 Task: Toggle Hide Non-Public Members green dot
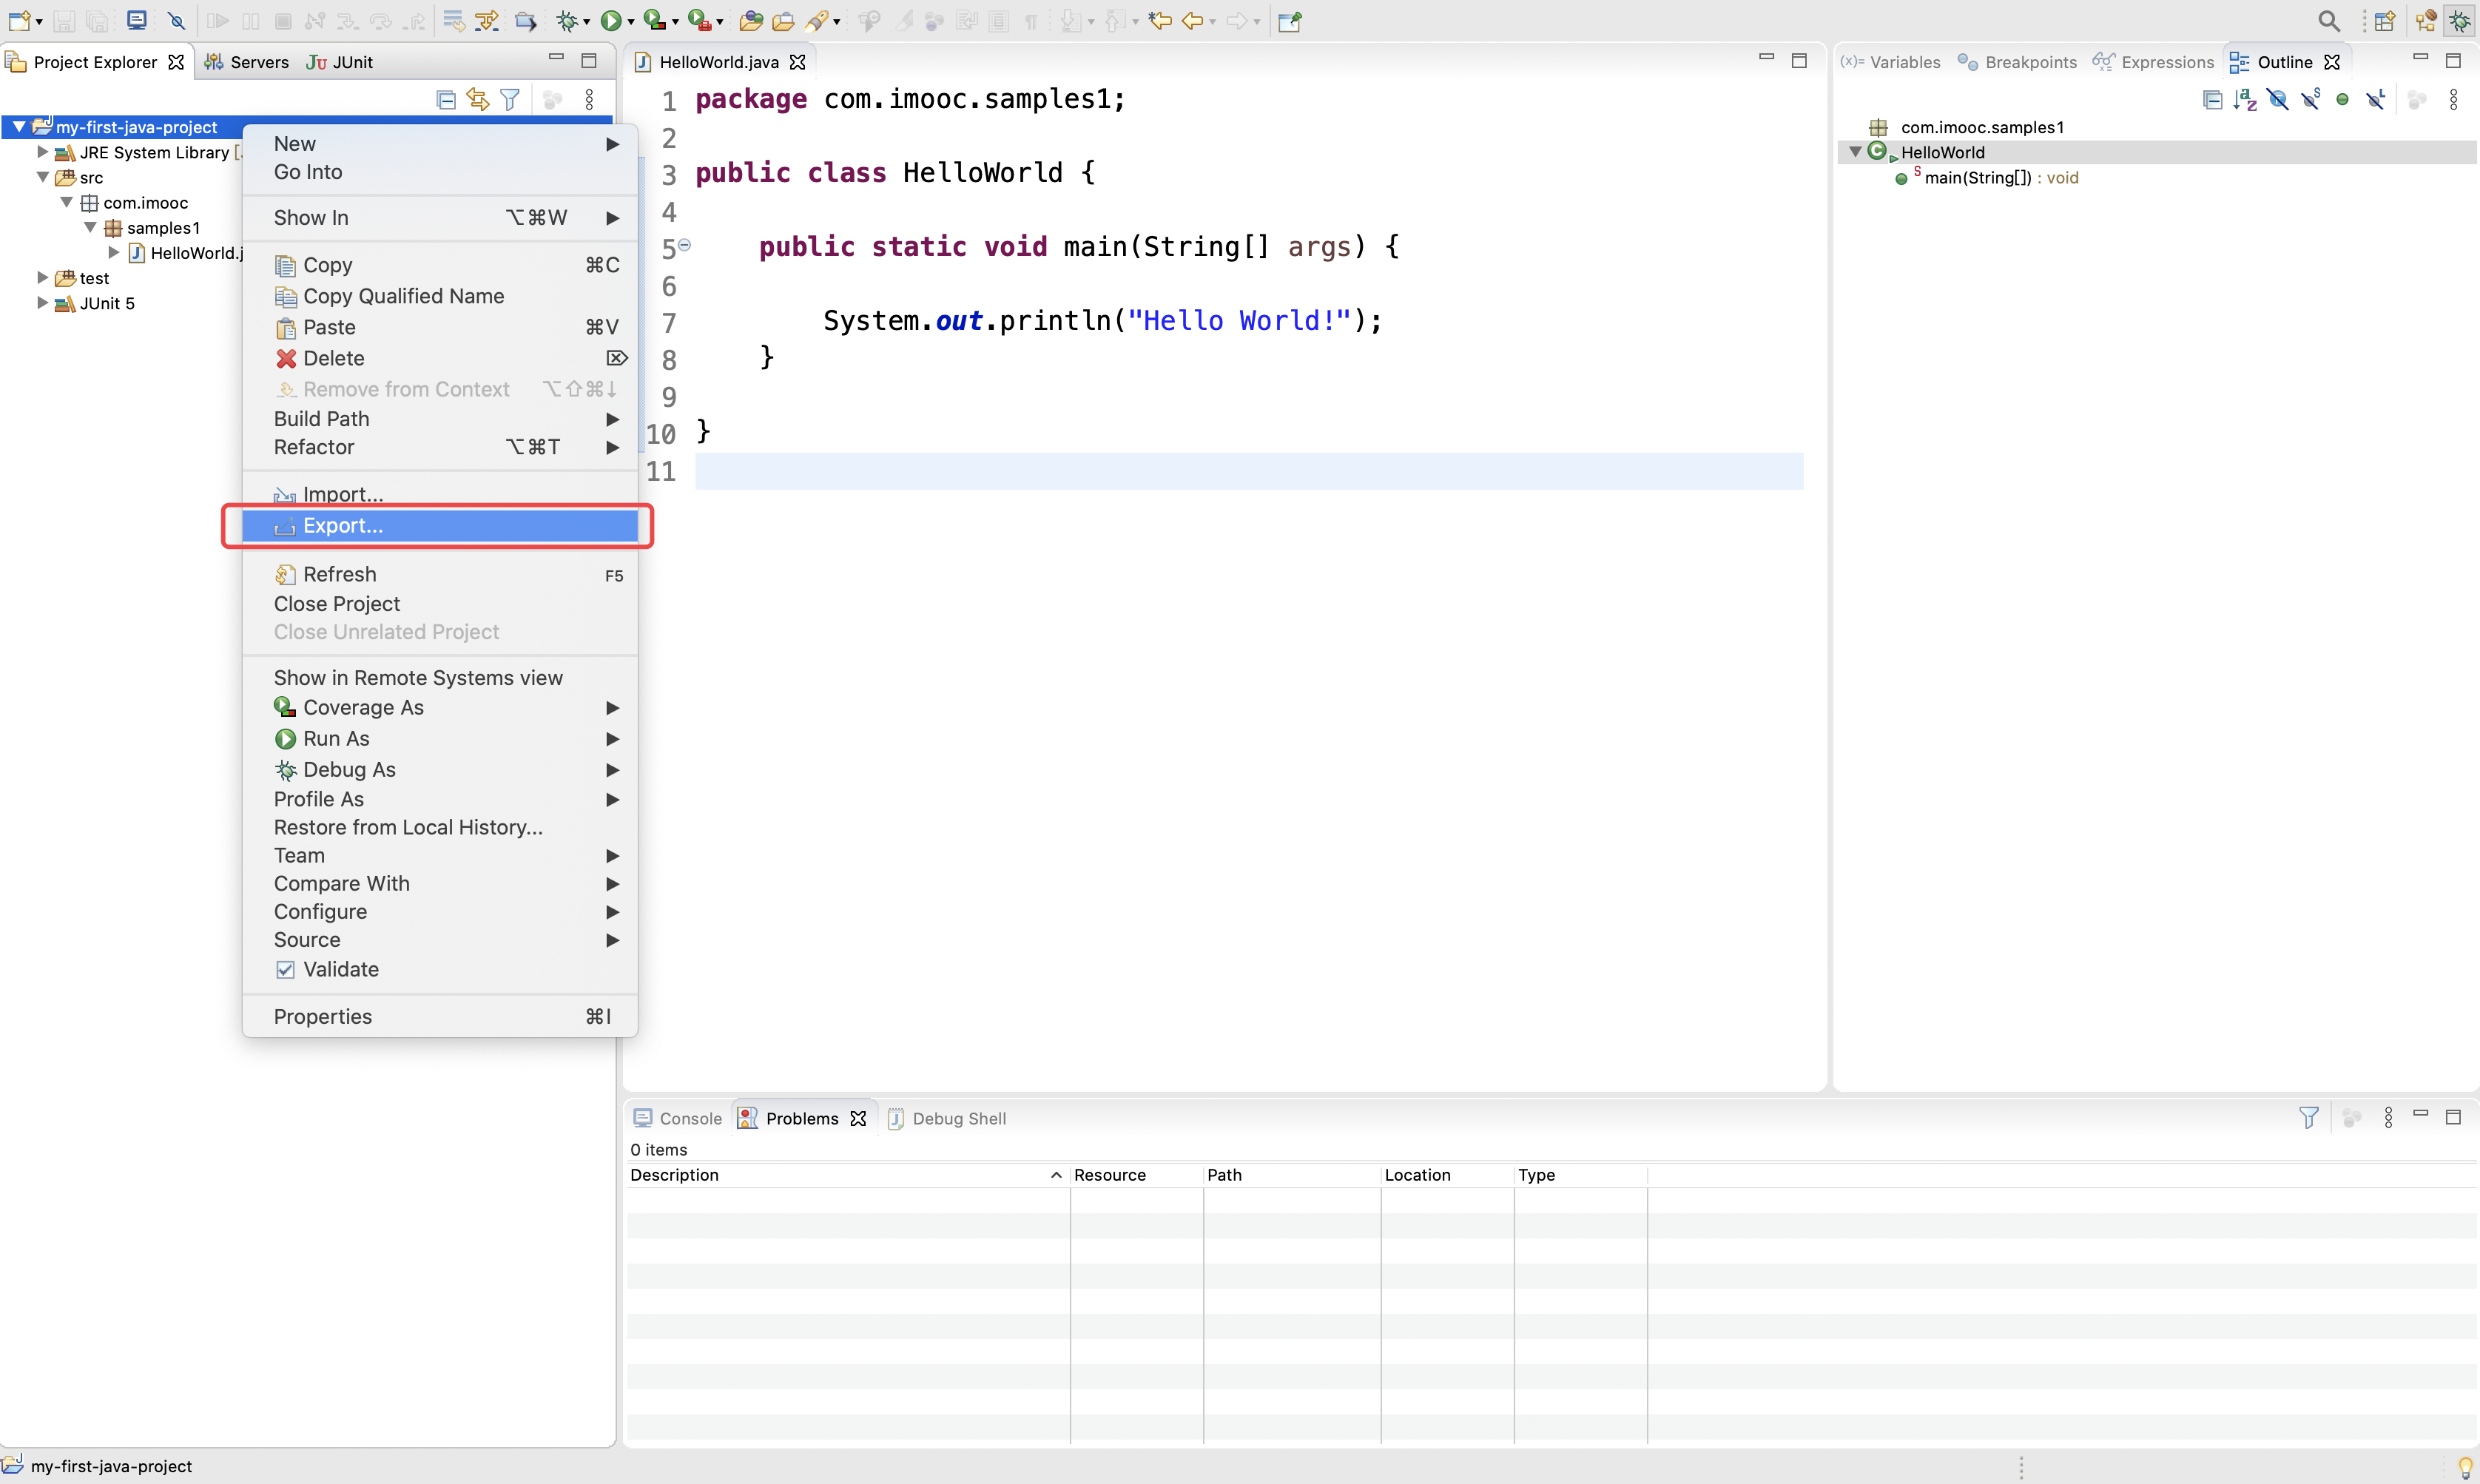pos(2342,99)
